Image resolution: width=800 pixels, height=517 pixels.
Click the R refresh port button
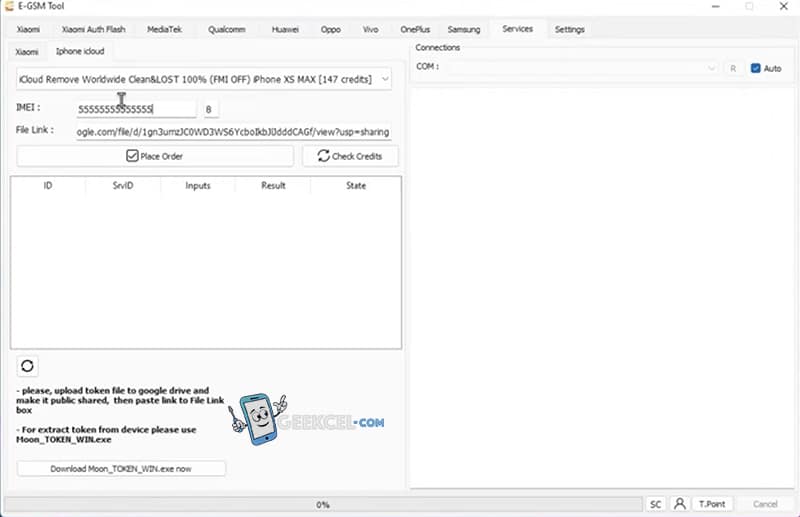[733, 68]
